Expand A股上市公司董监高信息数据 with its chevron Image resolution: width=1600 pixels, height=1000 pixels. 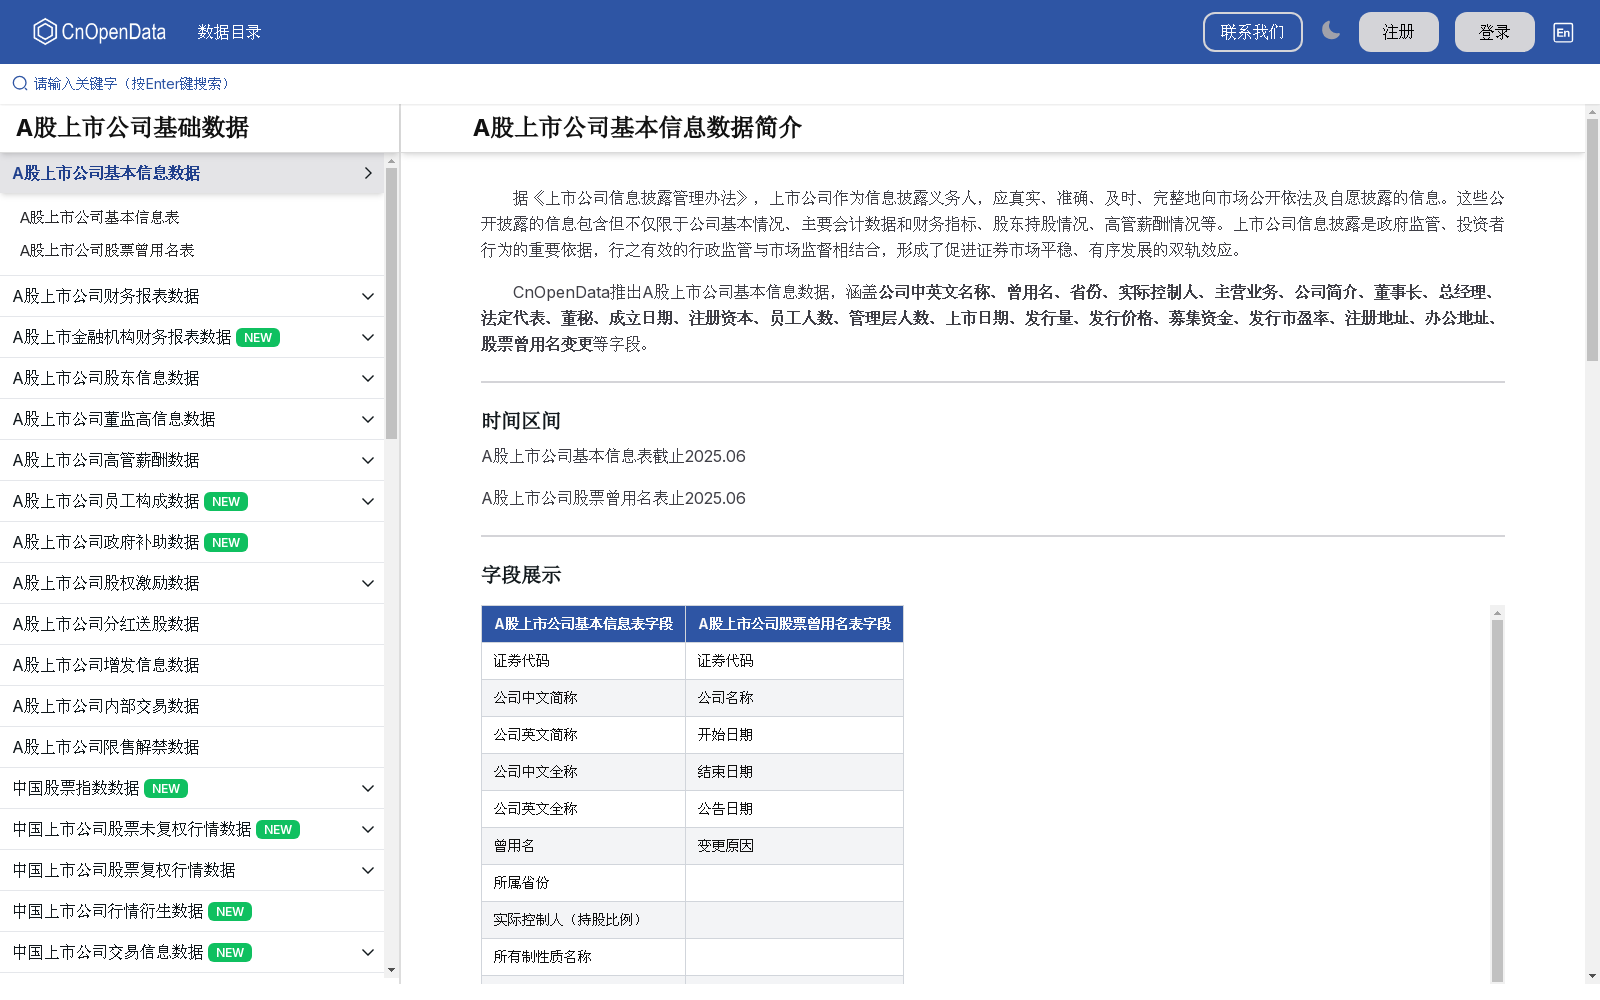367,419
